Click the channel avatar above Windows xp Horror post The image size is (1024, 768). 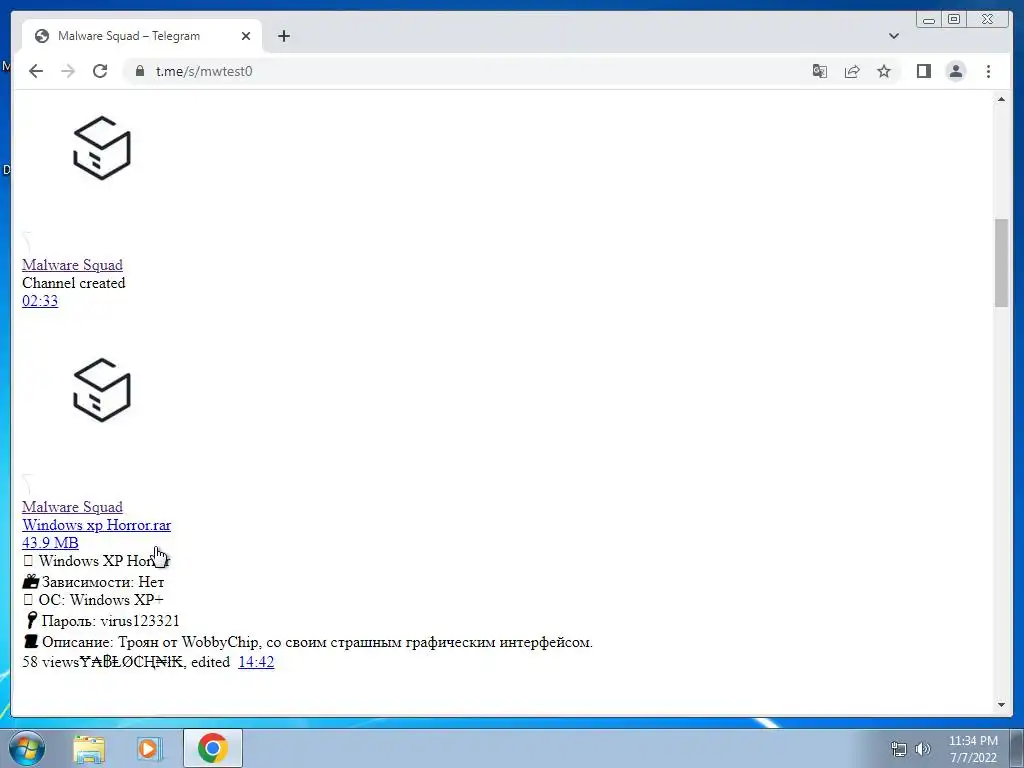[102, 390]
